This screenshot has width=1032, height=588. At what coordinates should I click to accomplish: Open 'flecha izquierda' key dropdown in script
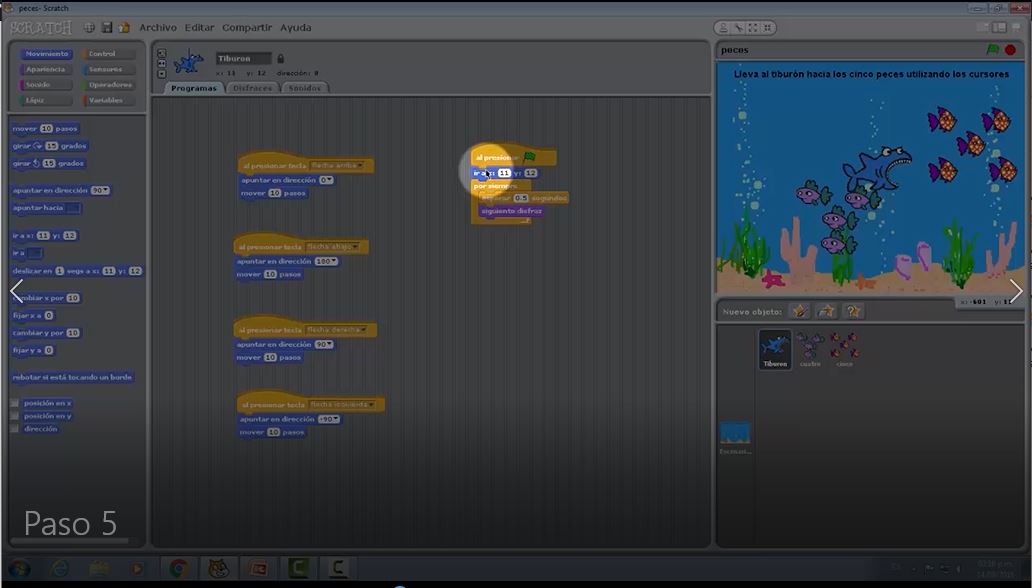point(342,404)
